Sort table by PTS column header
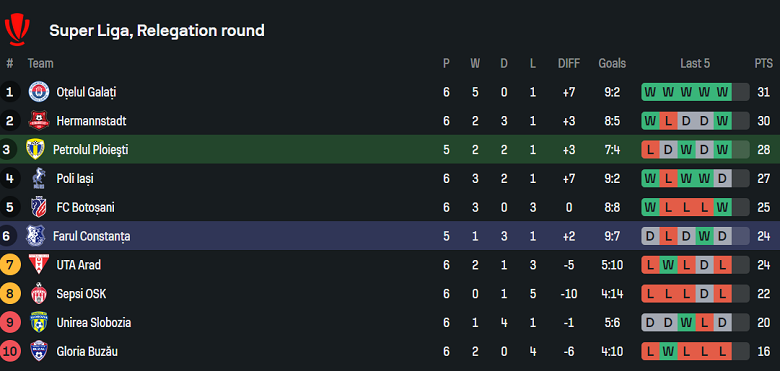Screen dimensions: 780x371 pos(764,64)
